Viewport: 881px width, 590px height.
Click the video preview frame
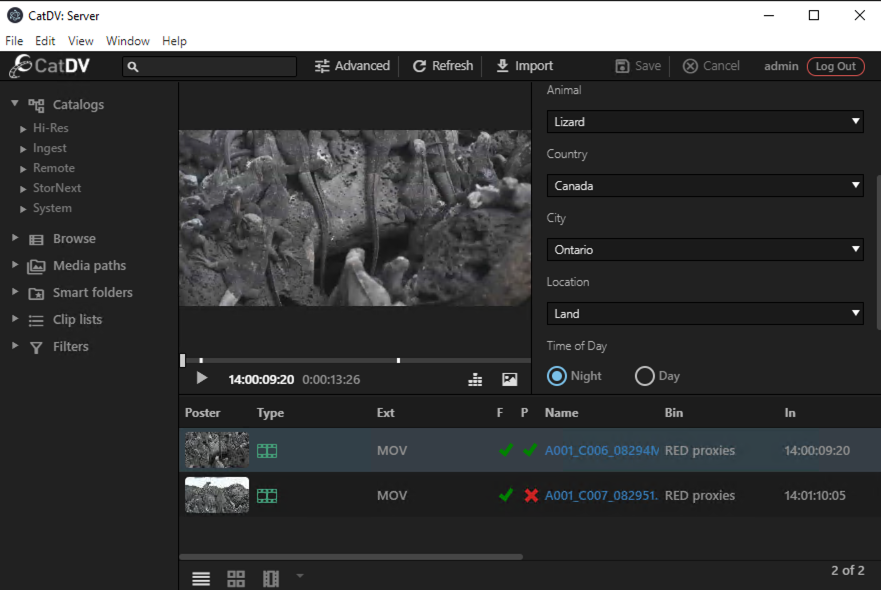pyautogui.click(x=355, y=218)
